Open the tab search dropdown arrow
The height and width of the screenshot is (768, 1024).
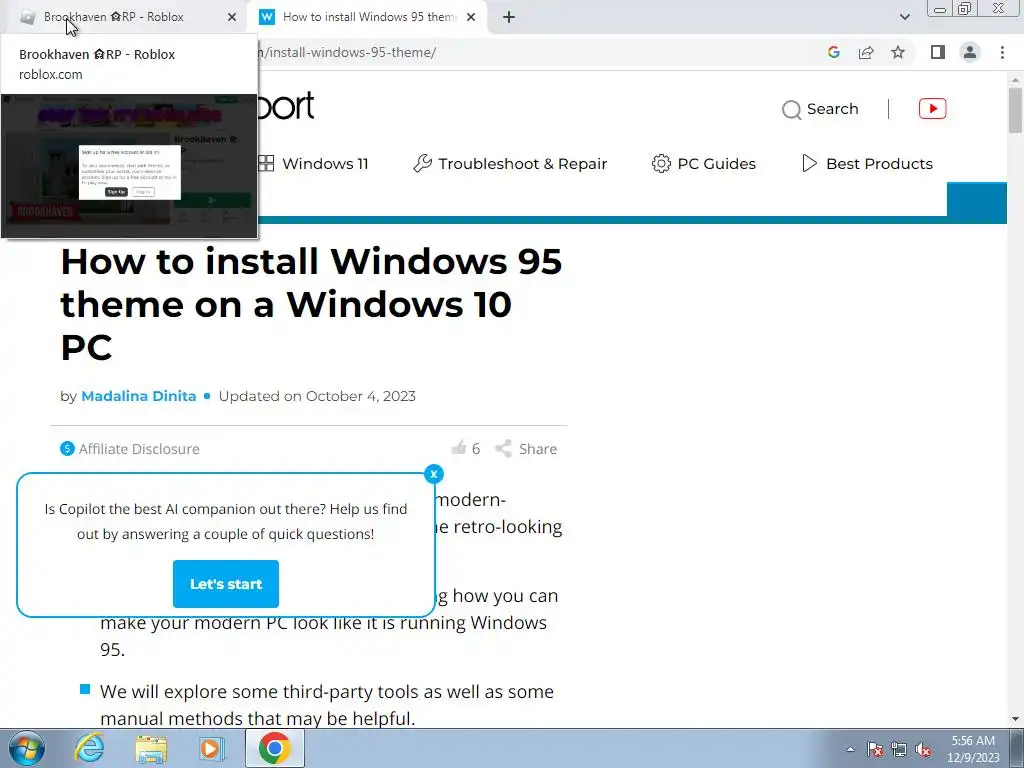pos(904,17)
